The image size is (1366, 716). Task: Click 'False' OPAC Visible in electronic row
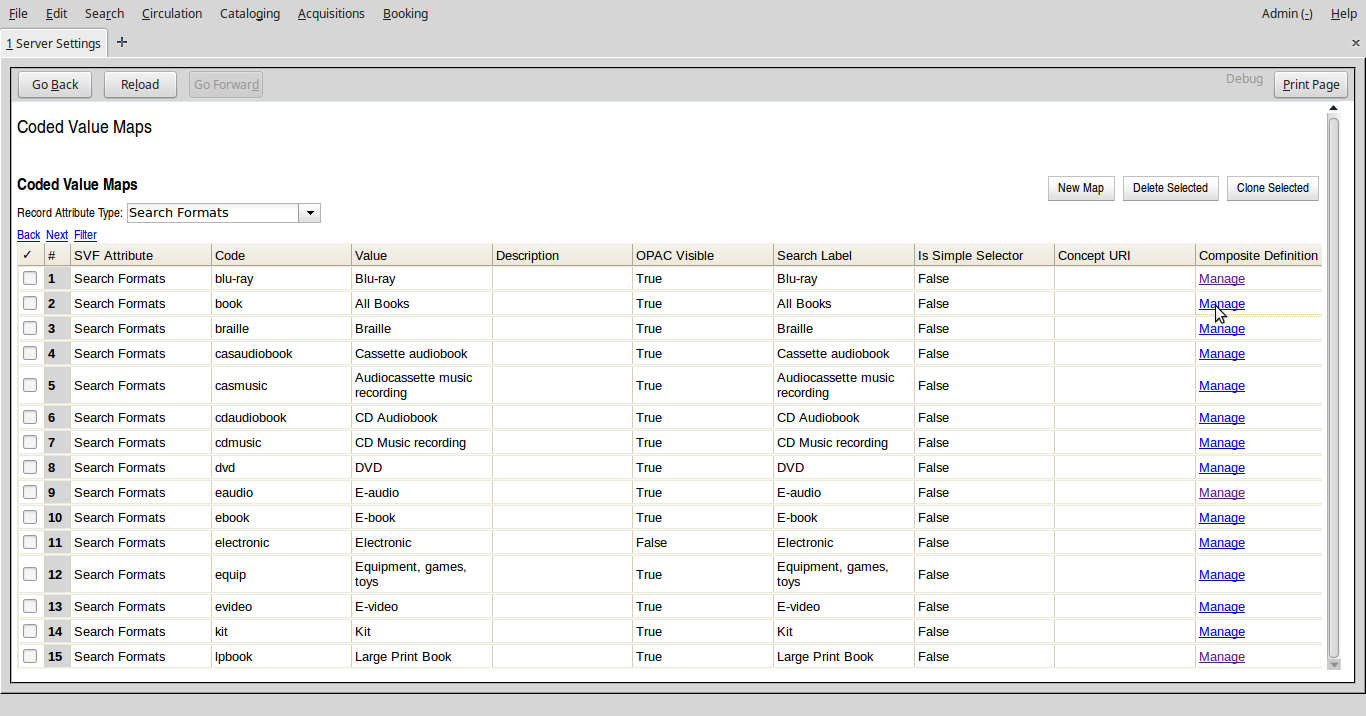coord(703,542)
